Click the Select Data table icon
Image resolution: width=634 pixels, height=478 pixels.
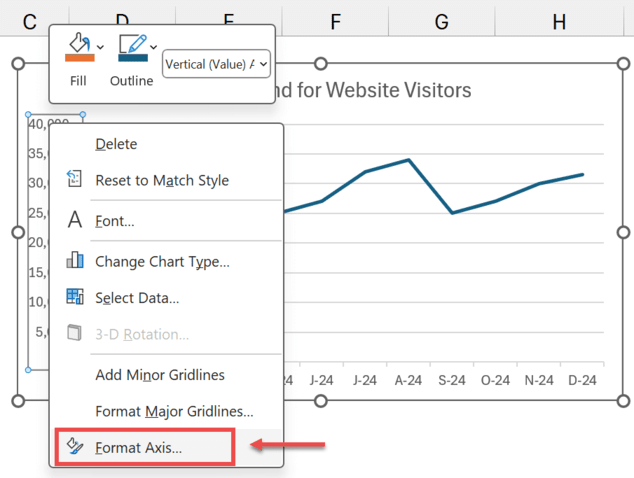tap(75, 297)
